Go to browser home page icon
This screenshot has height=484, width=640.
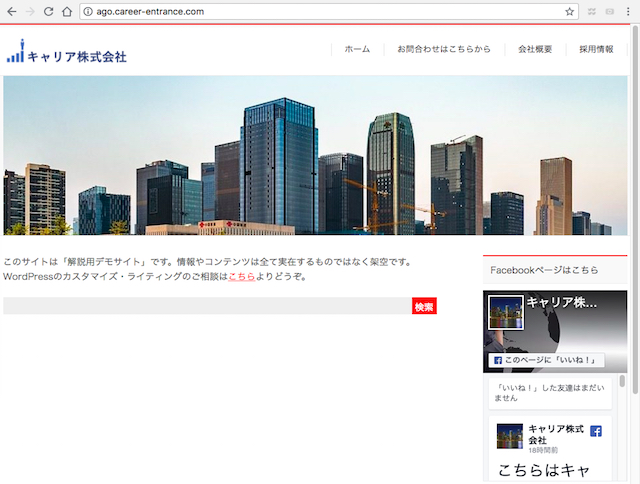[67, 11]
